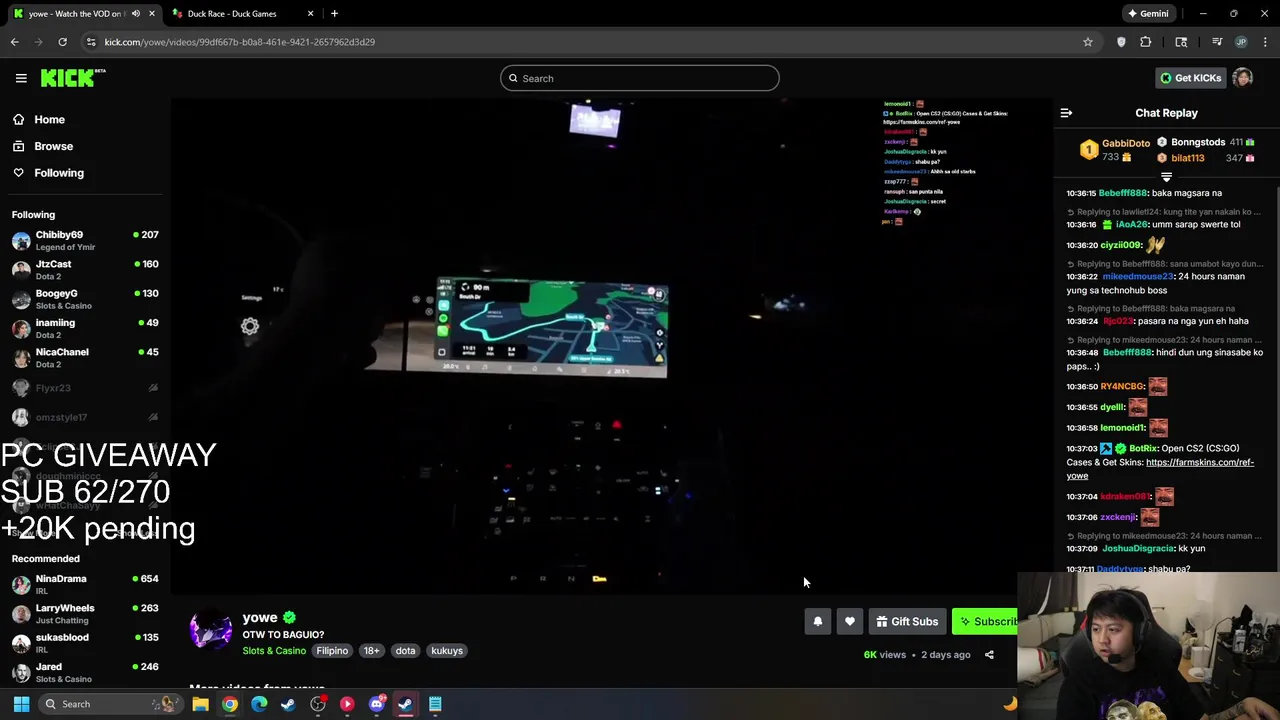This screenshot has height=720, width=1280.
Task: Open Browse in the sidebar
Action: [x=53, y=146]
